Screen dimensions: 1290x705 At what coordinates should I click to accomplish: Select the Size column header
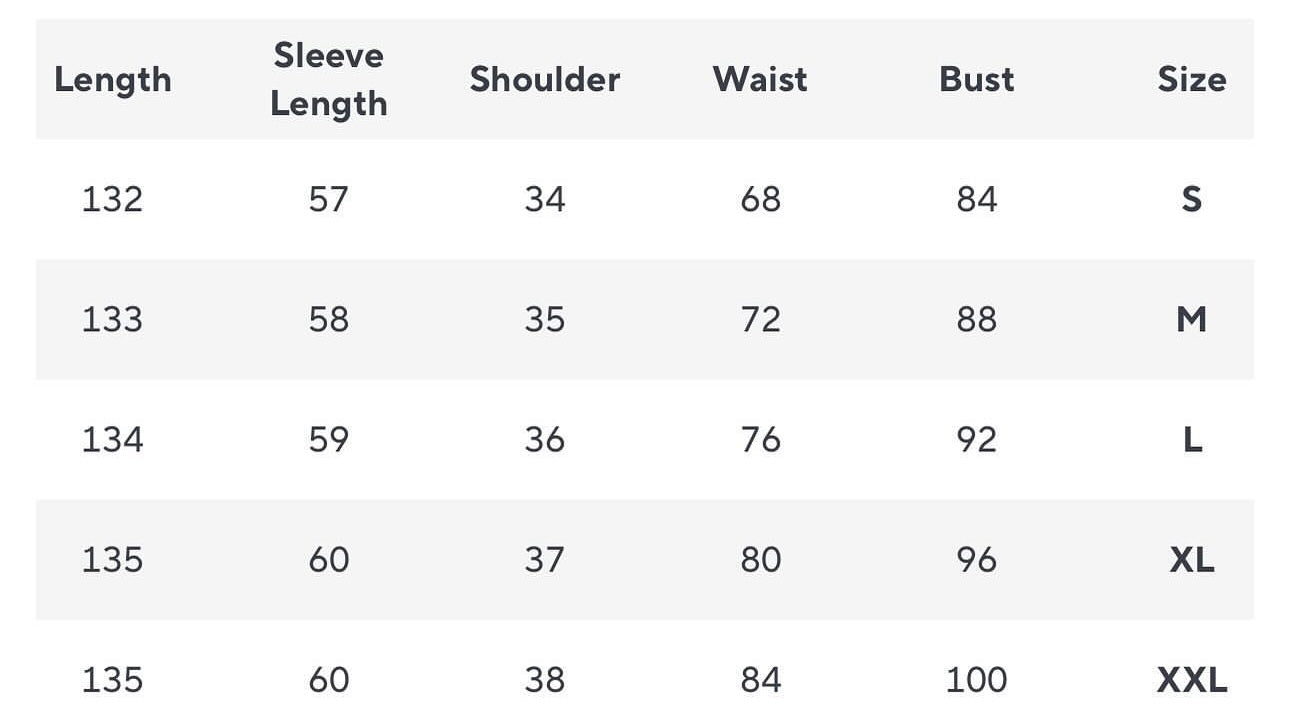pos(1191,80)
